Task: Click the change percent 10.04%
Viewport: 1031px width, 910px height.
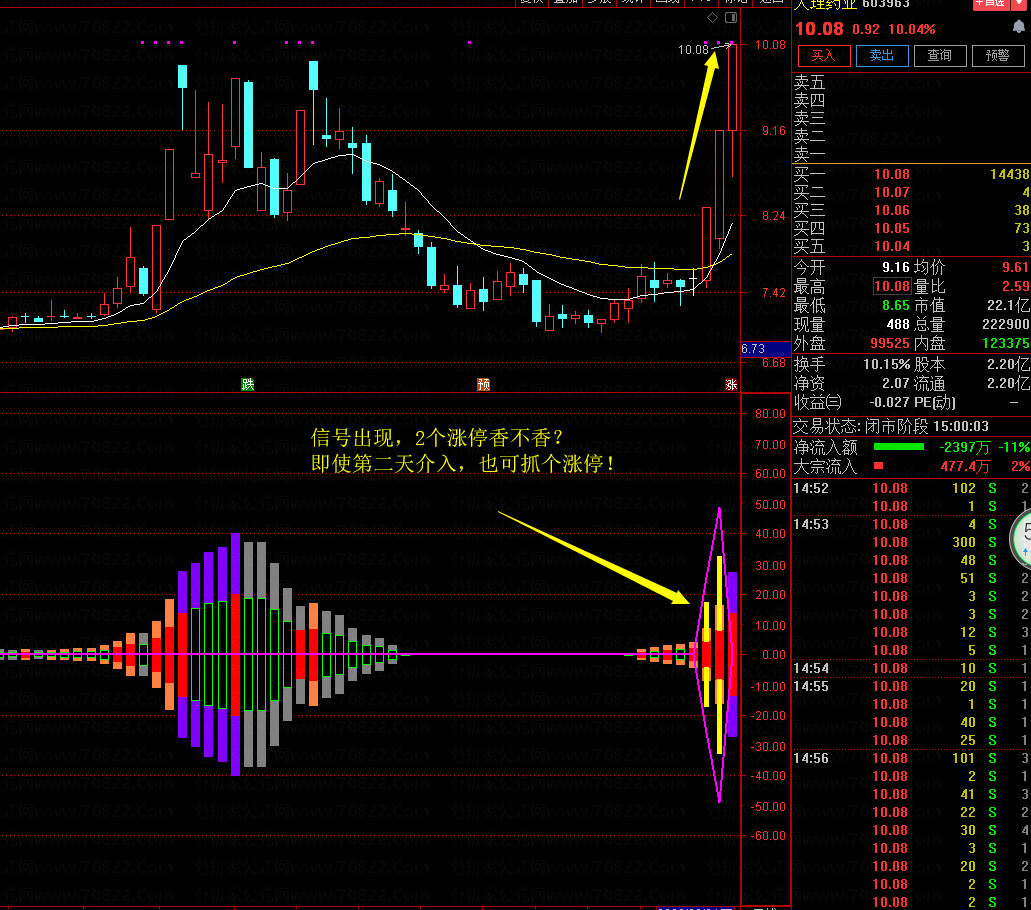Action: [911, 30]
